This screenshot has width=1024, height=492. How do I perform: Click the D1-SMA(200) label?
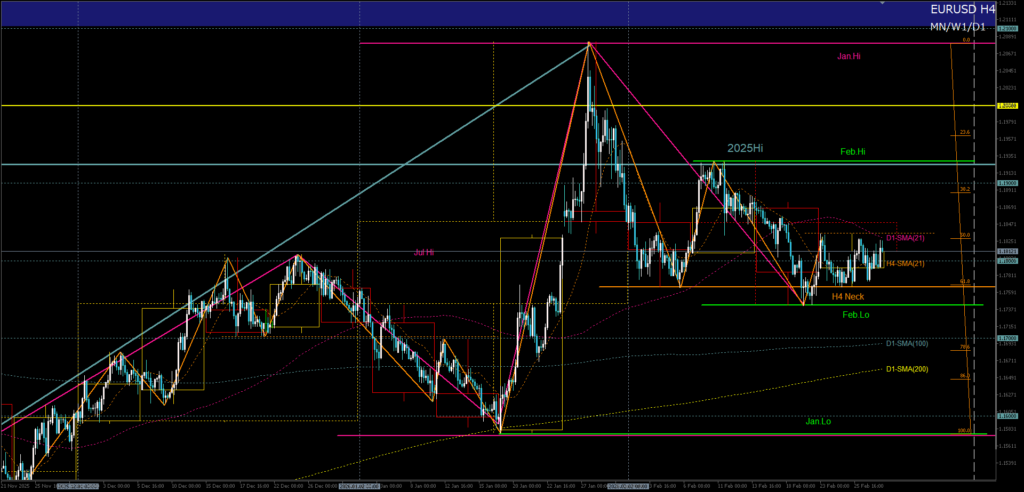907,369
